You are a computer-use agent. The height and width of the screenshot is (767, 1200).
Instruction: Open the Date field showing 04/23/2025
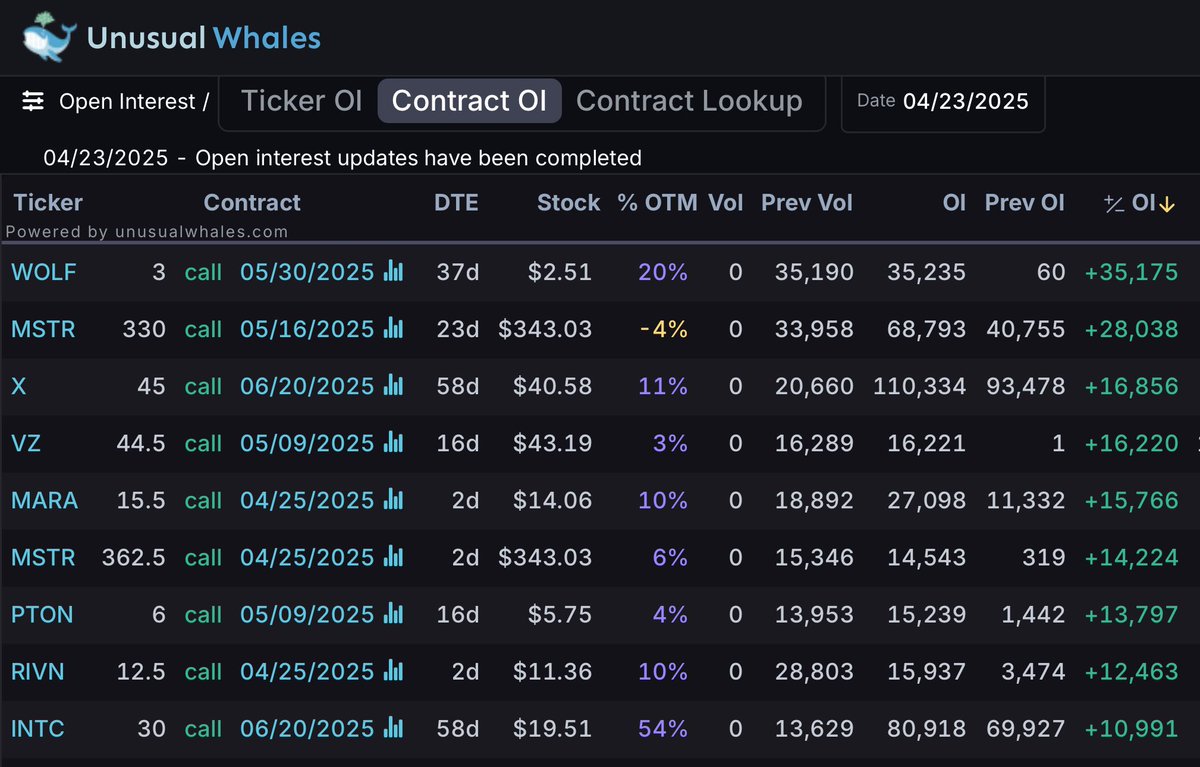click(943, 102)
